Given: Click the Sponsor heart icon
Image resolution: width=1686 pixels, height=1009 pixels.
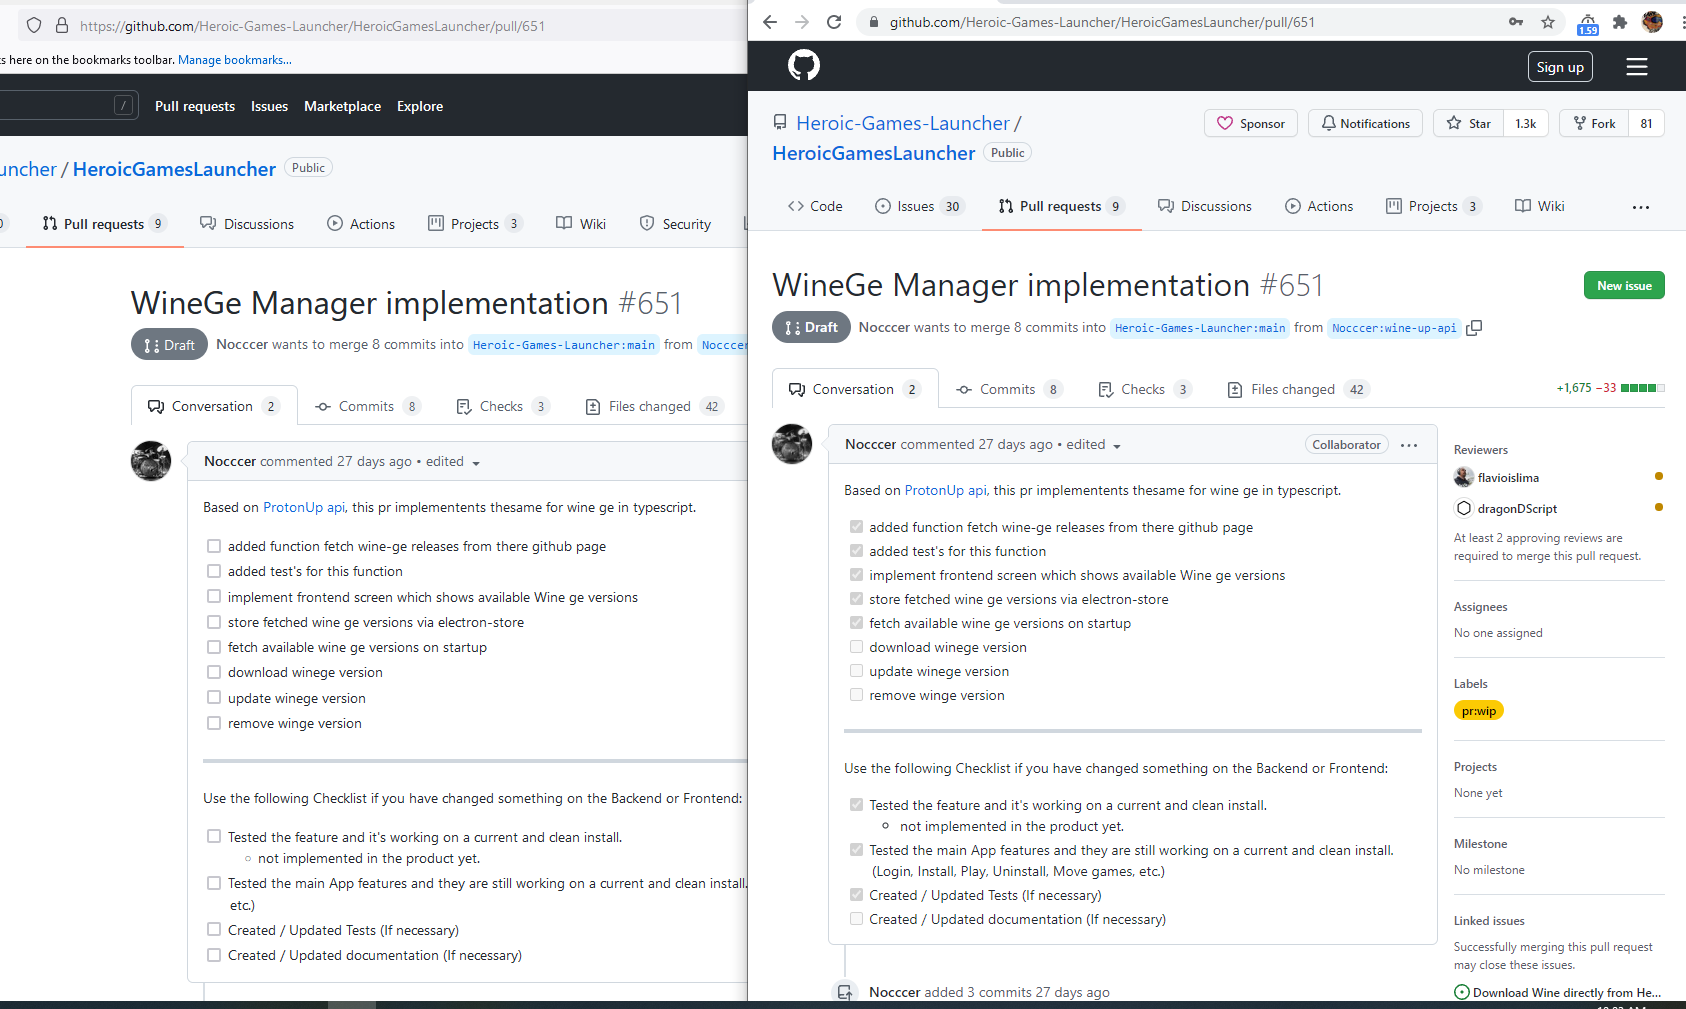Looking at the screenshot, I should point(1227,123).
